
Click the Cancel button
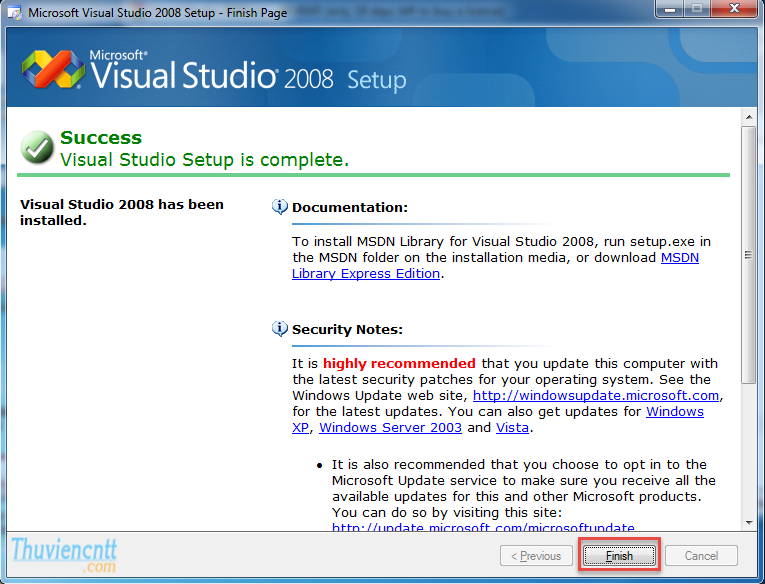tap(701, 556)
